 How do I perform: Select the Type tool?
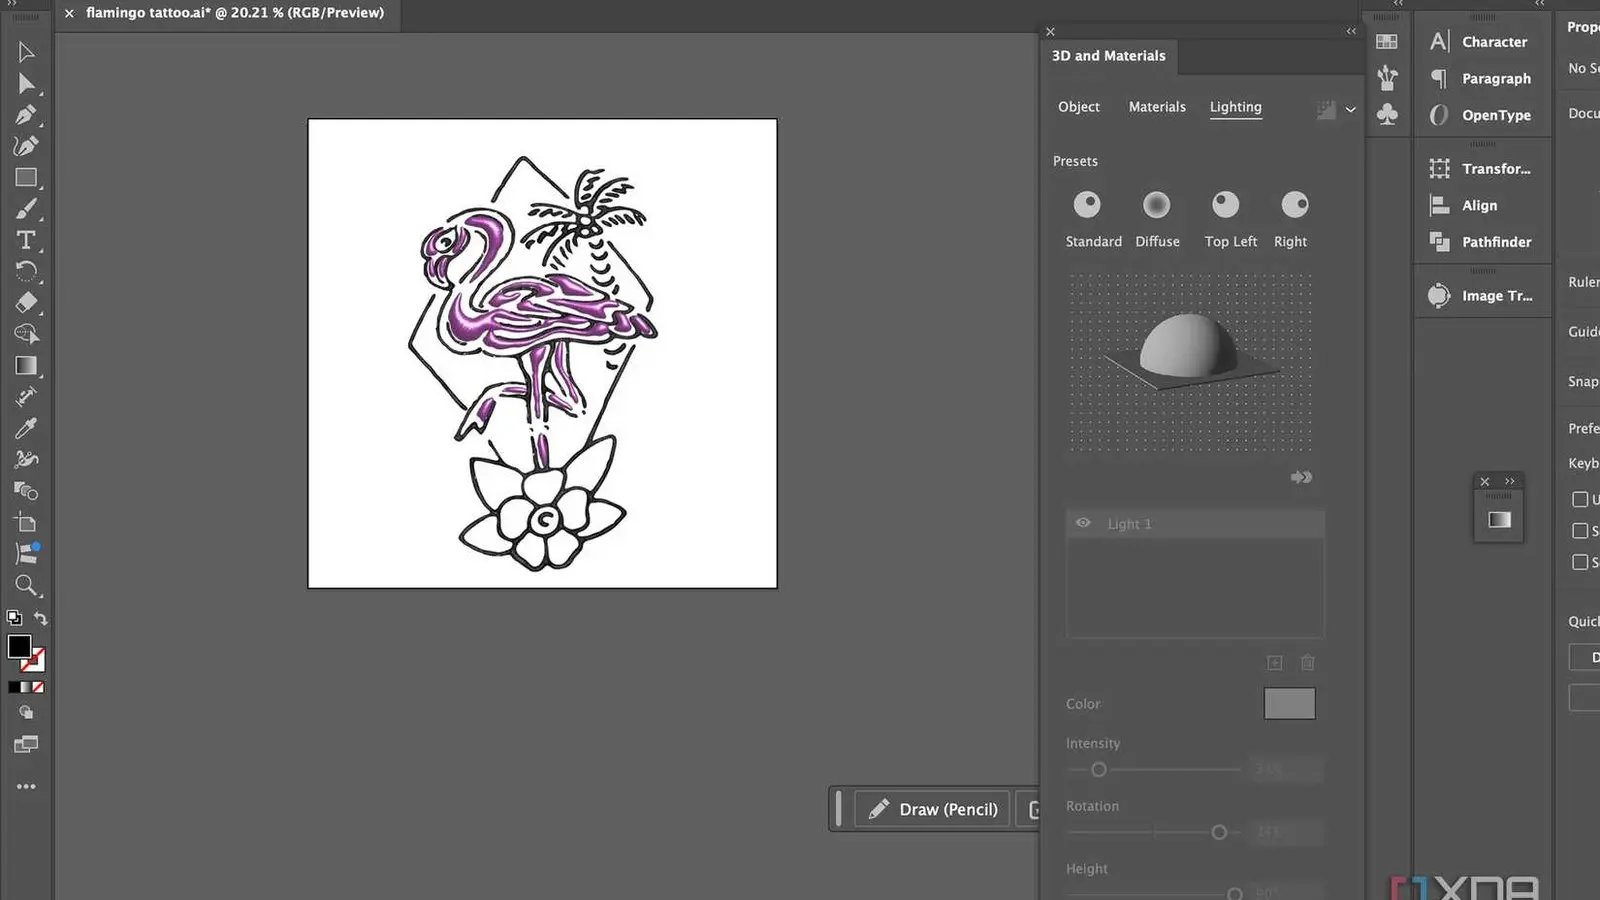click(x=26, y=240)
